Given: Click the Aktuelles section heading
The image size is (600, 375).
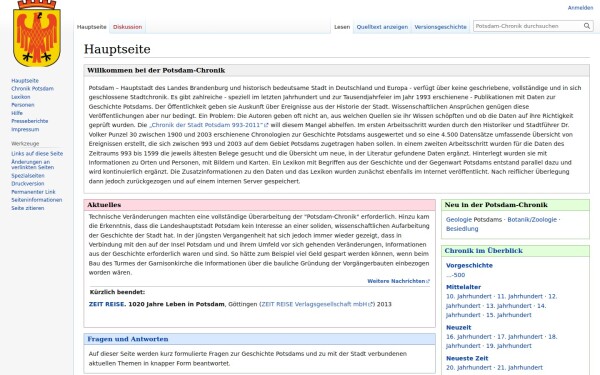Looking at the screenshot, I should pyautogui.click(x=104, y=205).
